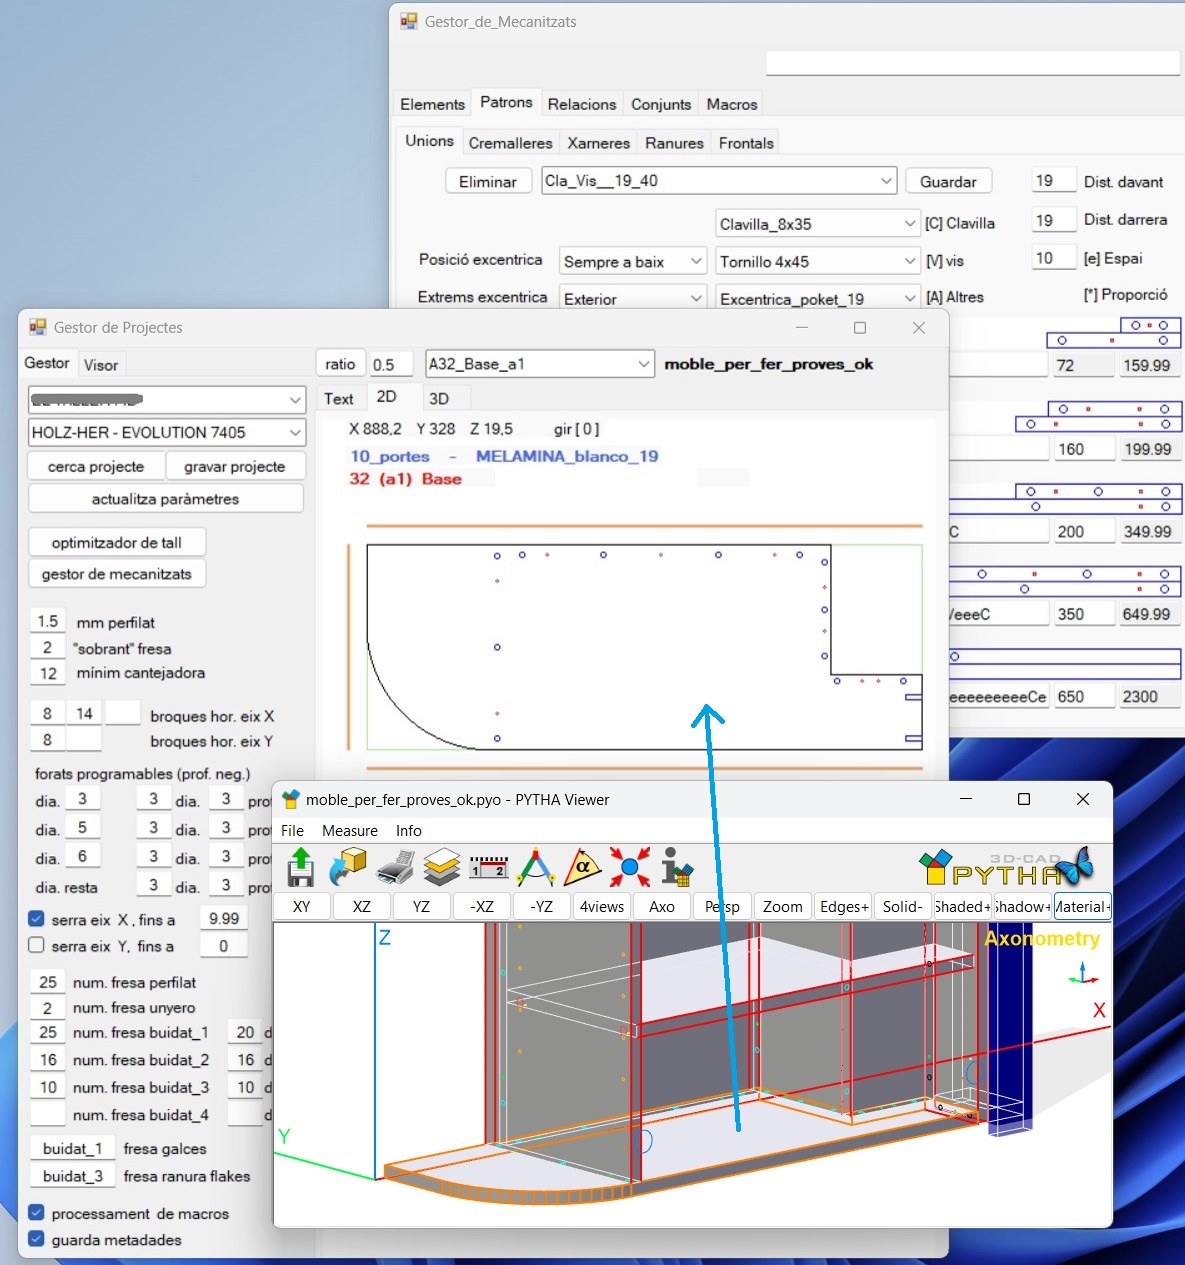Screen dimensions: 1185x1265
Task: Expand the Cla_Vis__19_40 dropdown
Action: 719,181
